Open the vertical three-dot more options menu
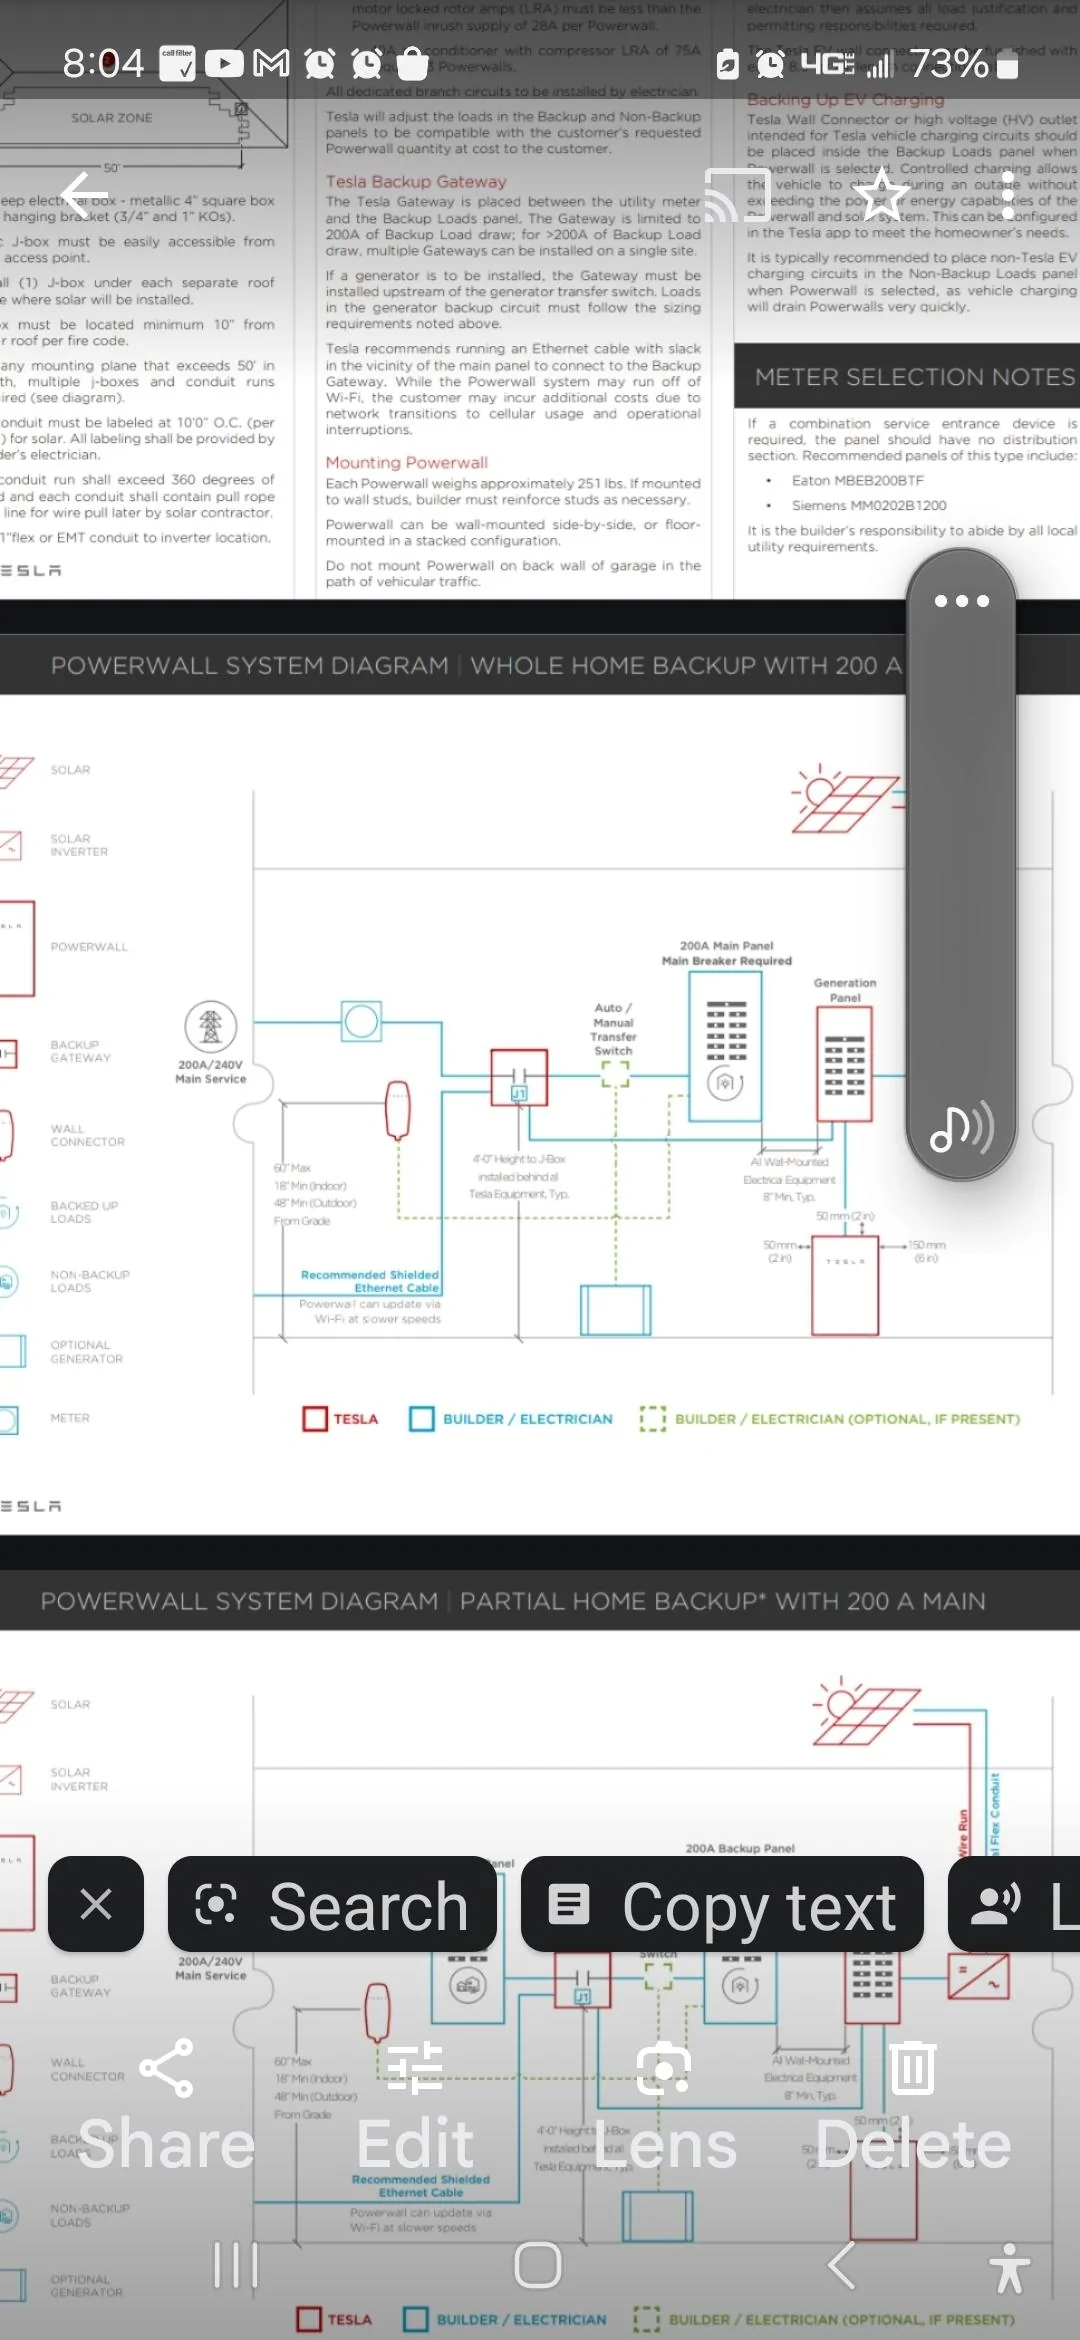 (x=1009, y=193)
